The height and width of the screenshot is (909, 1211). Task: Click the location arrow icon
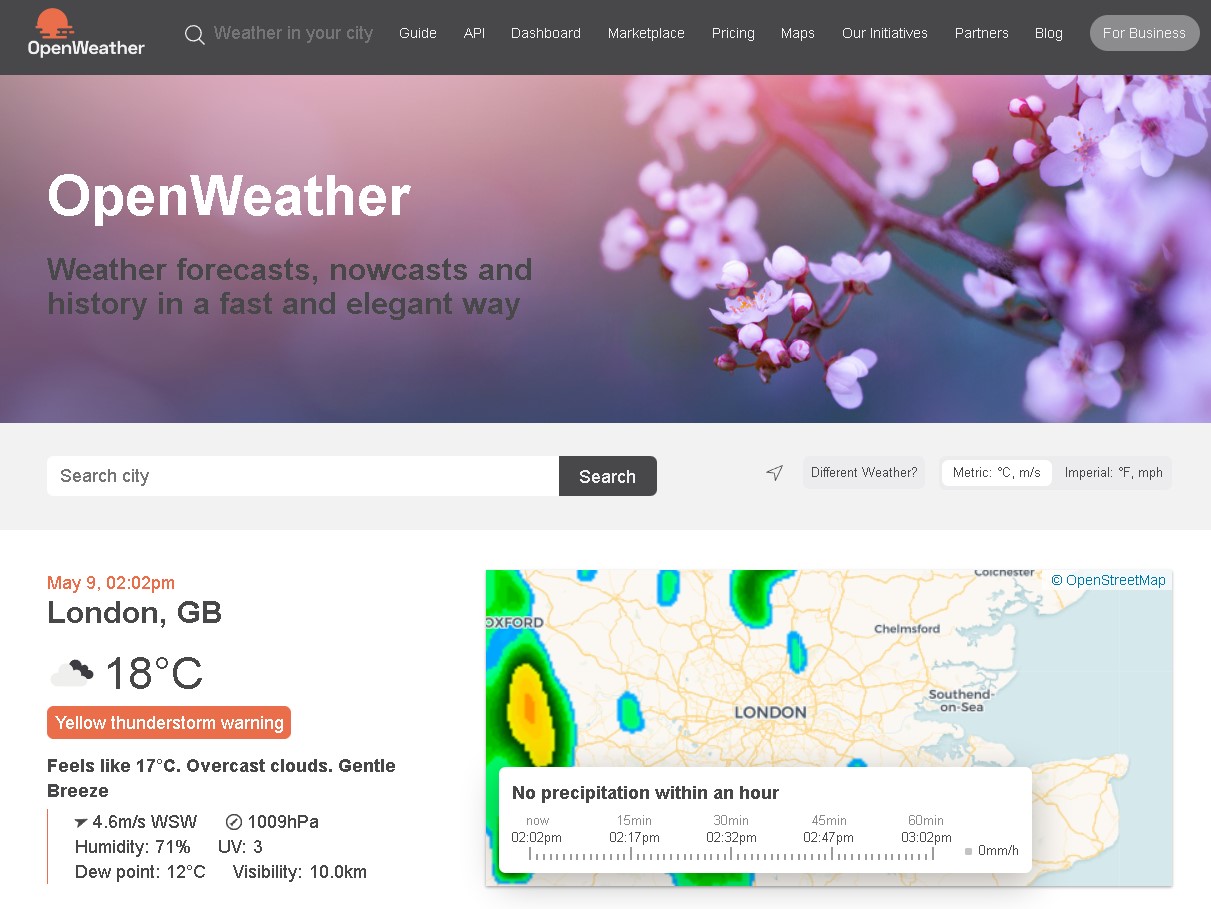pyautogui.click(x=774, y=472)
